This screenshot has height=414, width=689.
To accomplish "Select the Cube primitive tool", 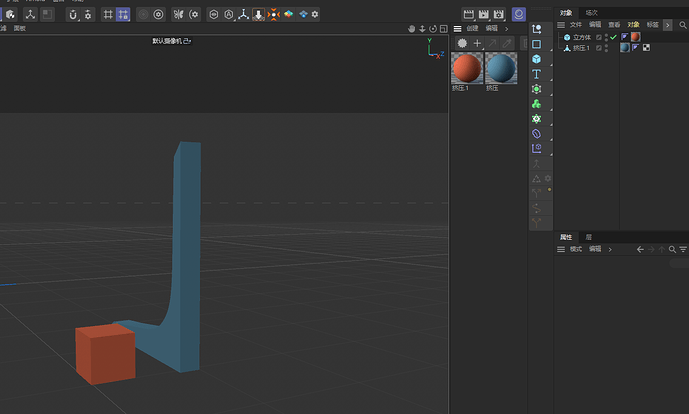I will pyautogui.click(x=536, y=59).
